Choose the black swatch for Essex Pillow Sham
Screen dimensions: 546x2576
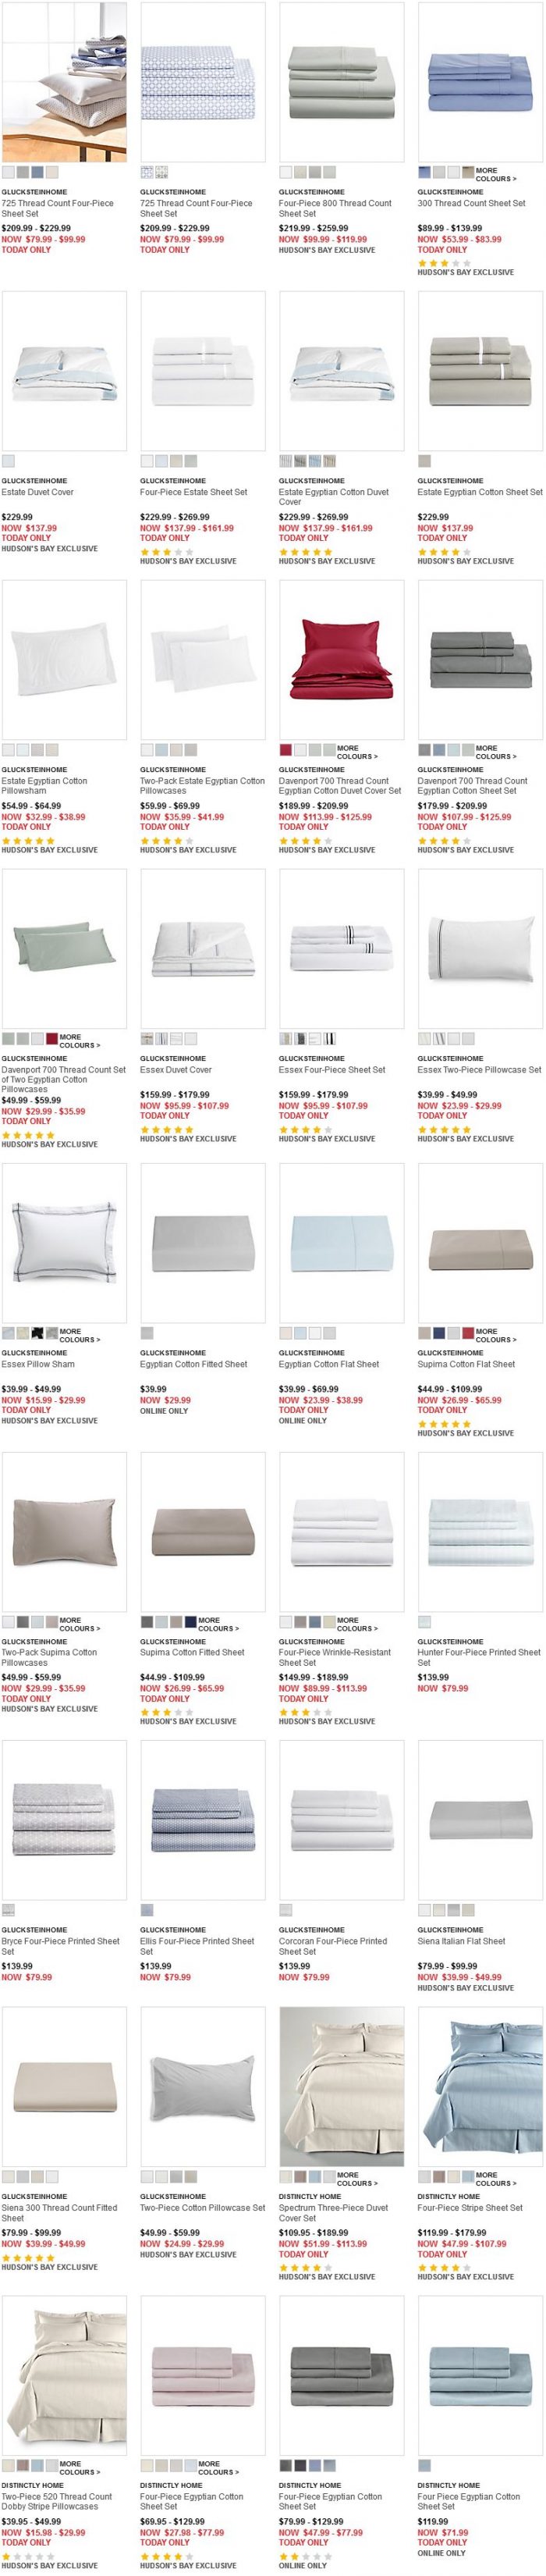point(37,1332)
